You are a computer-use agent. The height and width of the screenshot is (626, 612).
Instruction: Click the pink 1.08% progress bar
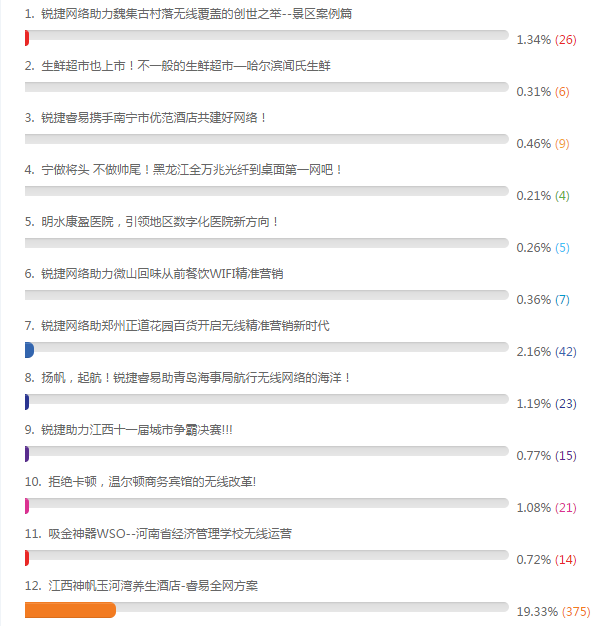pos(27,506)
